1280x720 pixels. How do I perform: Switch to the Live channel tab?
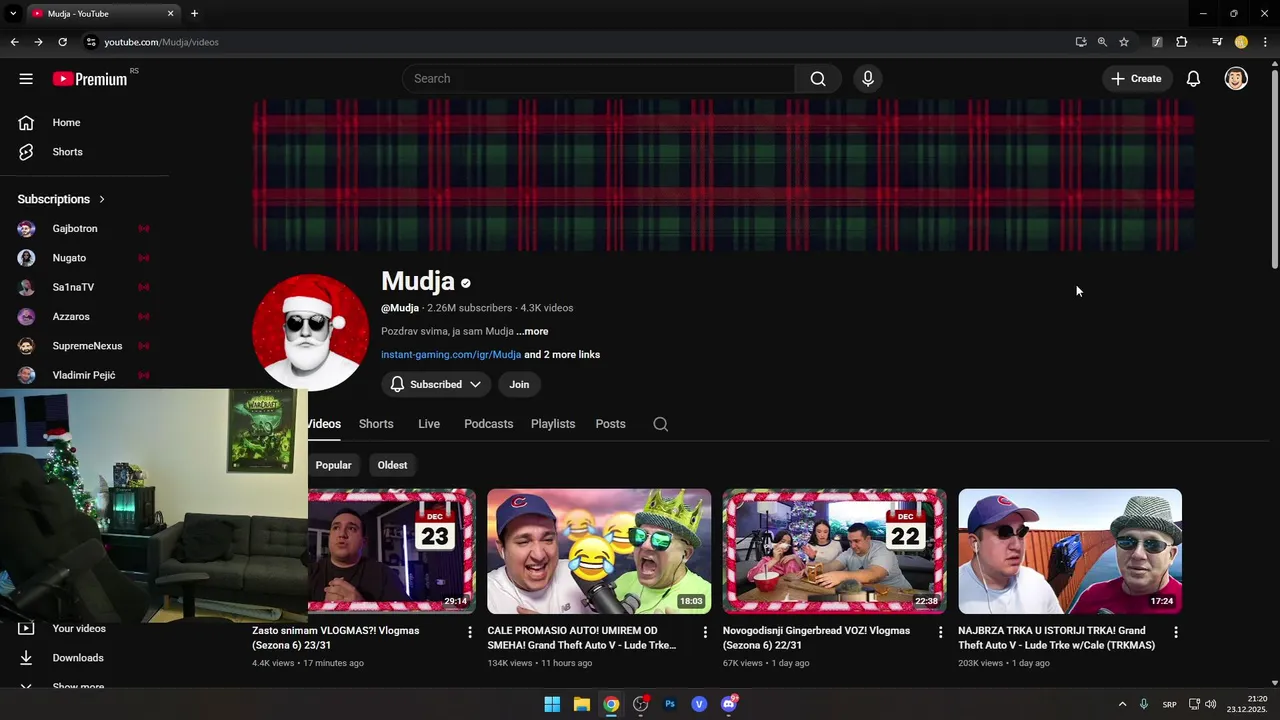pyautogui.click(x=429, y=424)
